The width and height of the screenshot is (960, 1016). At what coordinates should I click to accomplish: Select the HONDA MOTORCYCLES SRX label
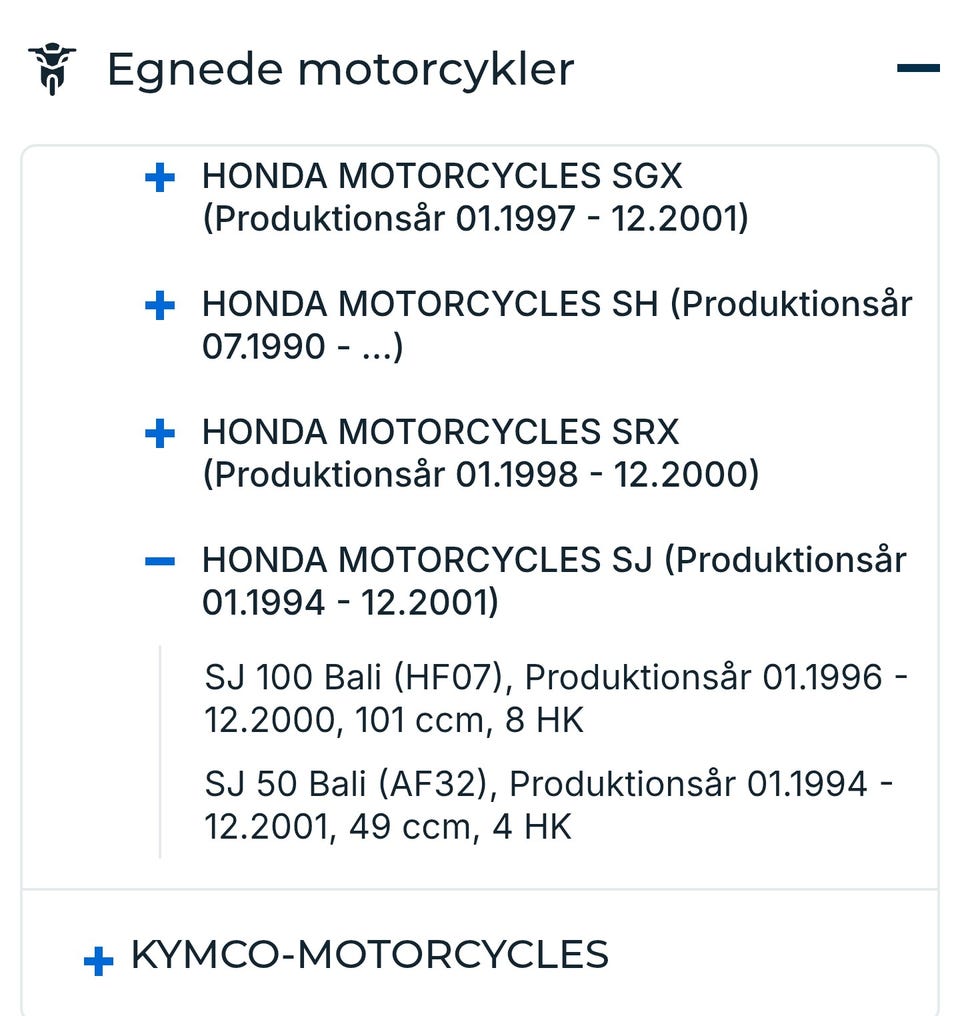pyautogui.click(x=440, y=432)
